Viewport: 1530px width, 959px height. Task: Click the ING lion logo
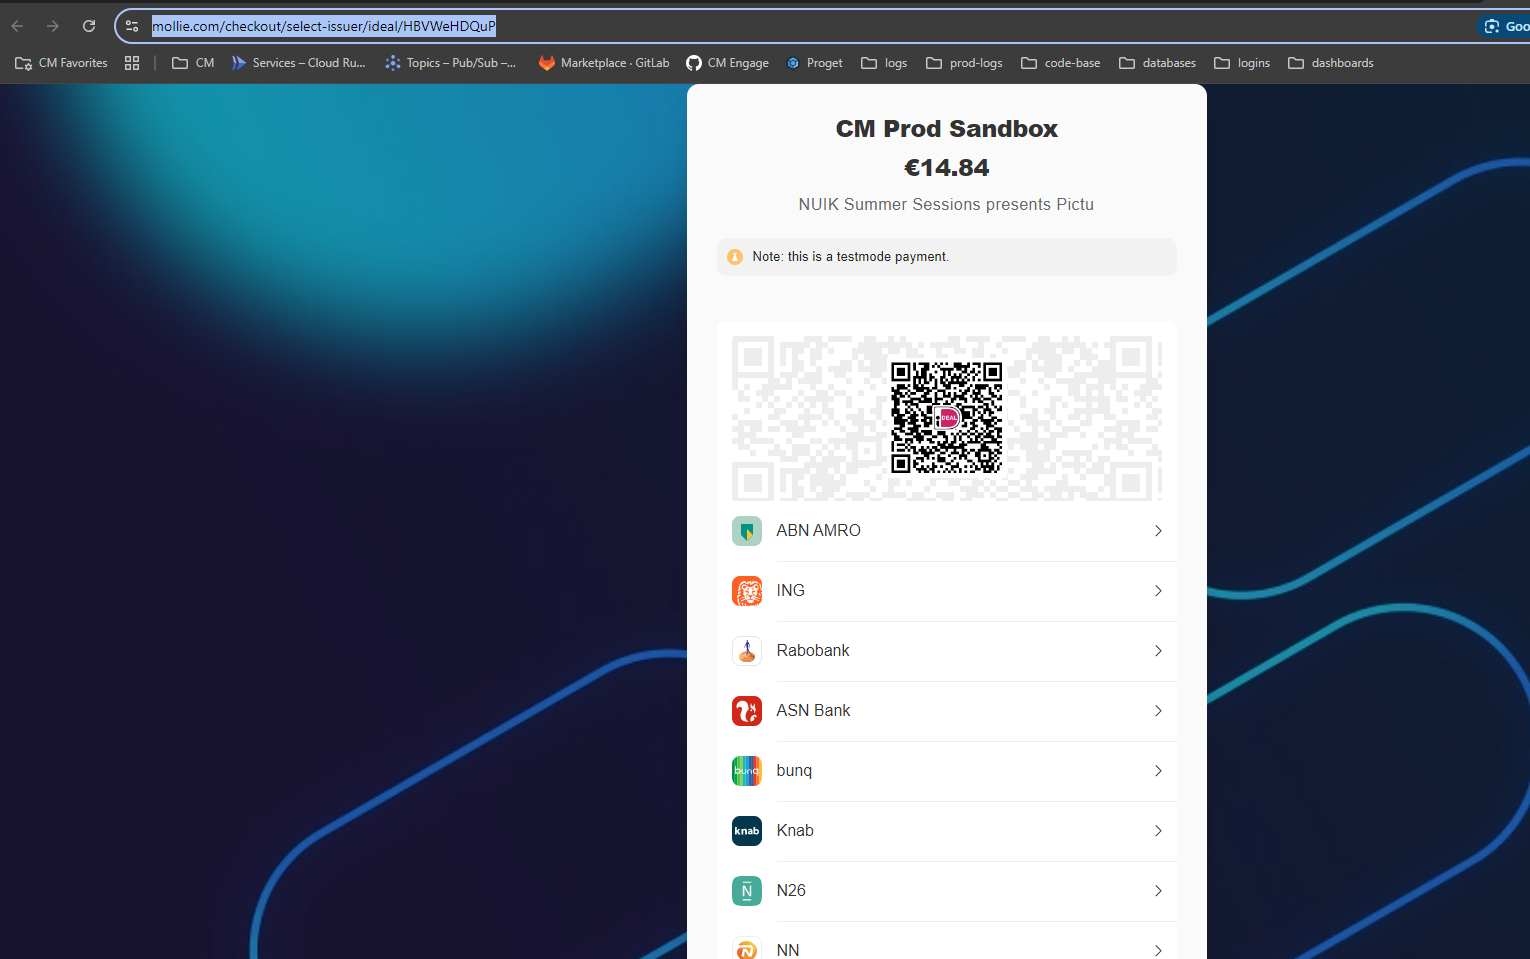pyautogui.click(x=747, y=591)
